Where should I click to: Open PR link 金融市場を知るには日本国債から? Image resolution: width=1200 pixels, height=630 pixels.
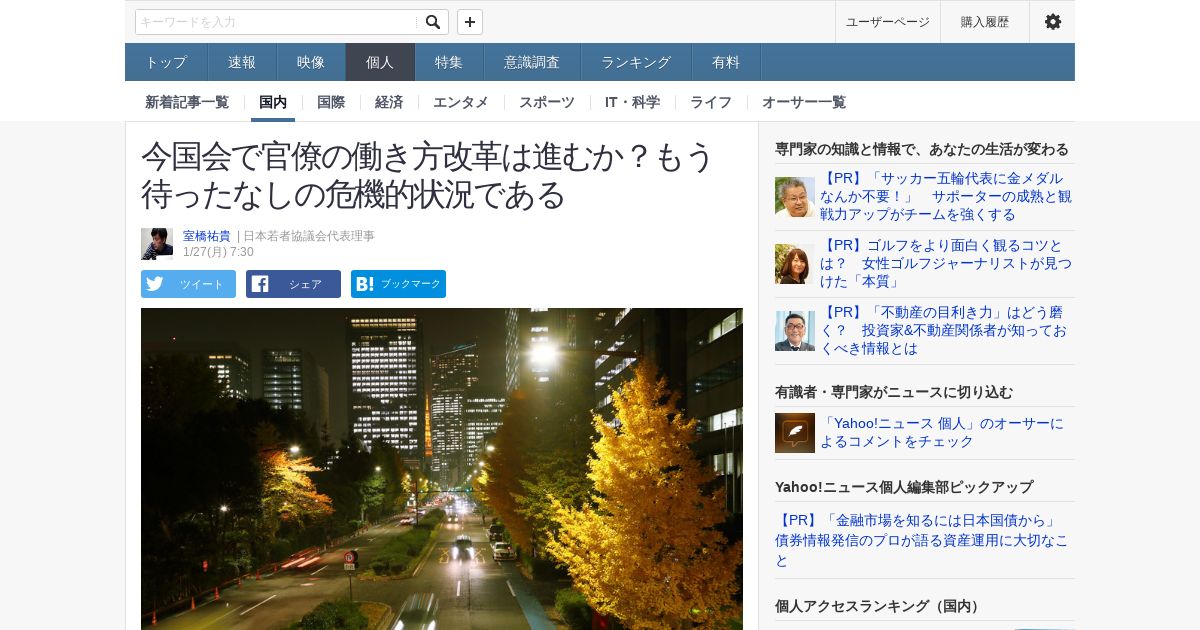coord(922,541)
